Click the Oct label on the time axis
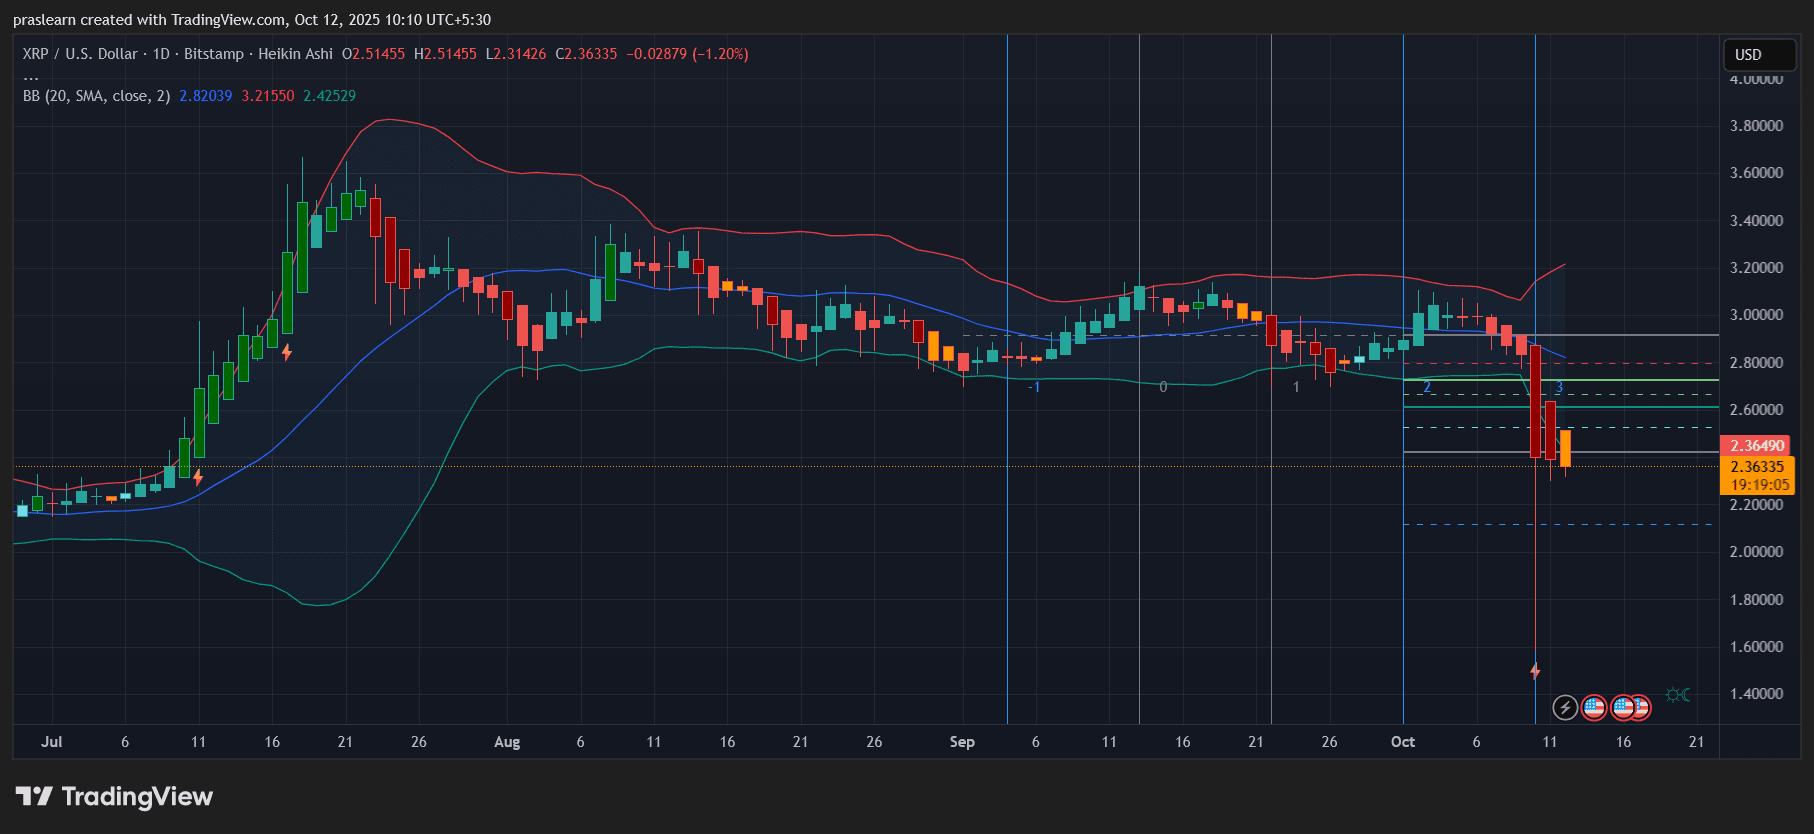The height and width of the screenshot is (834, 1814). point(1403,742)
